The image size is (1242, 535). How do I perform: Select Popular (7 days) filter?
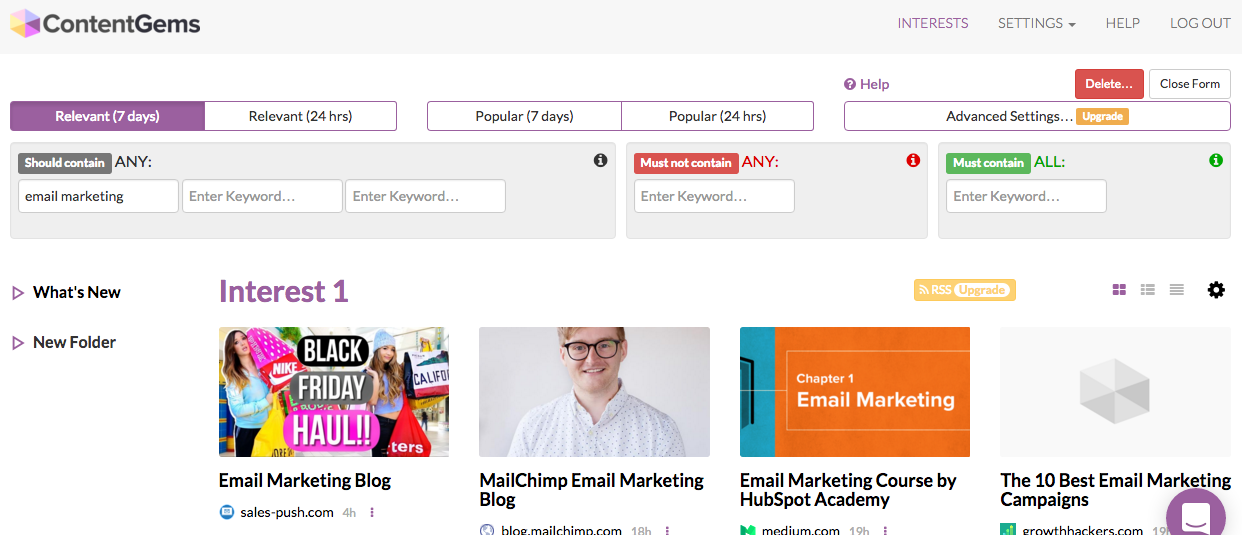[524, 116]
